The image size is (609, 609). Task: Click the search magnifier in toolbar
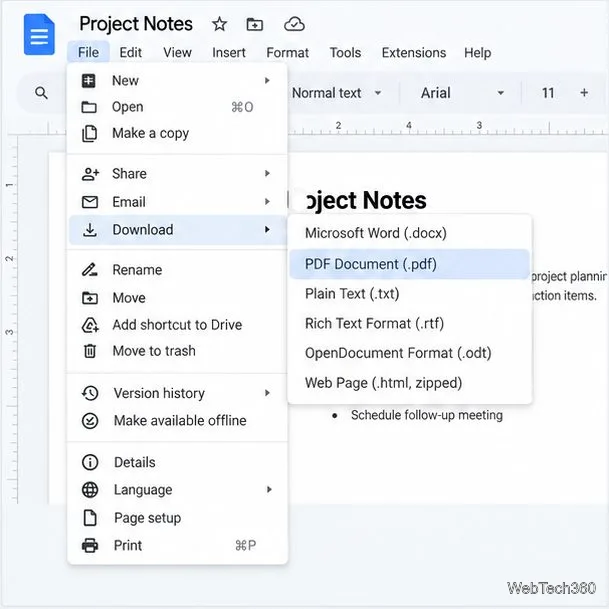tap(41, 93)
